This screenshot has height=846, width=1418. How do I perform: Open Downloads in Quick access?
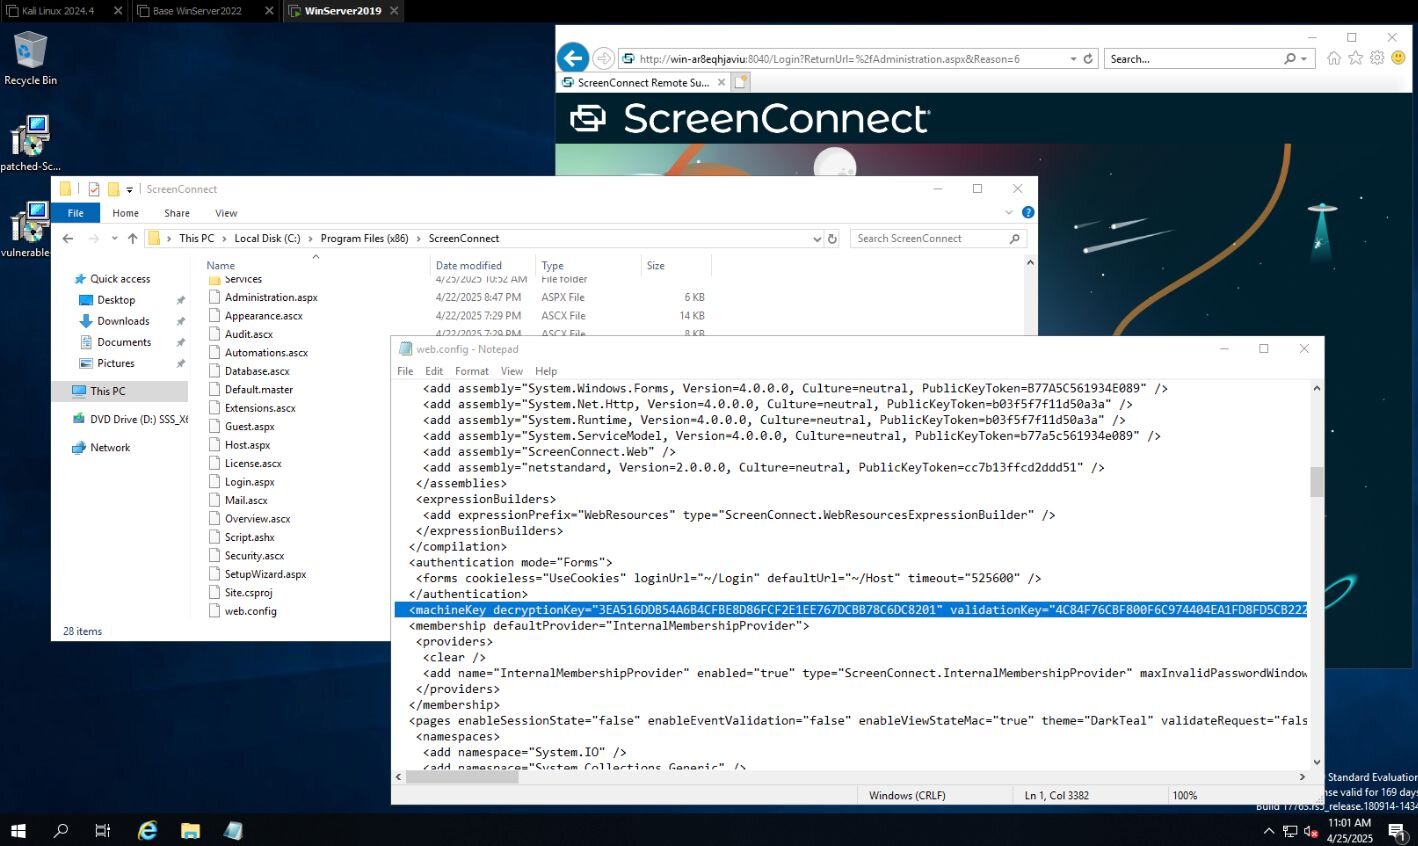[x=123, y=321]
